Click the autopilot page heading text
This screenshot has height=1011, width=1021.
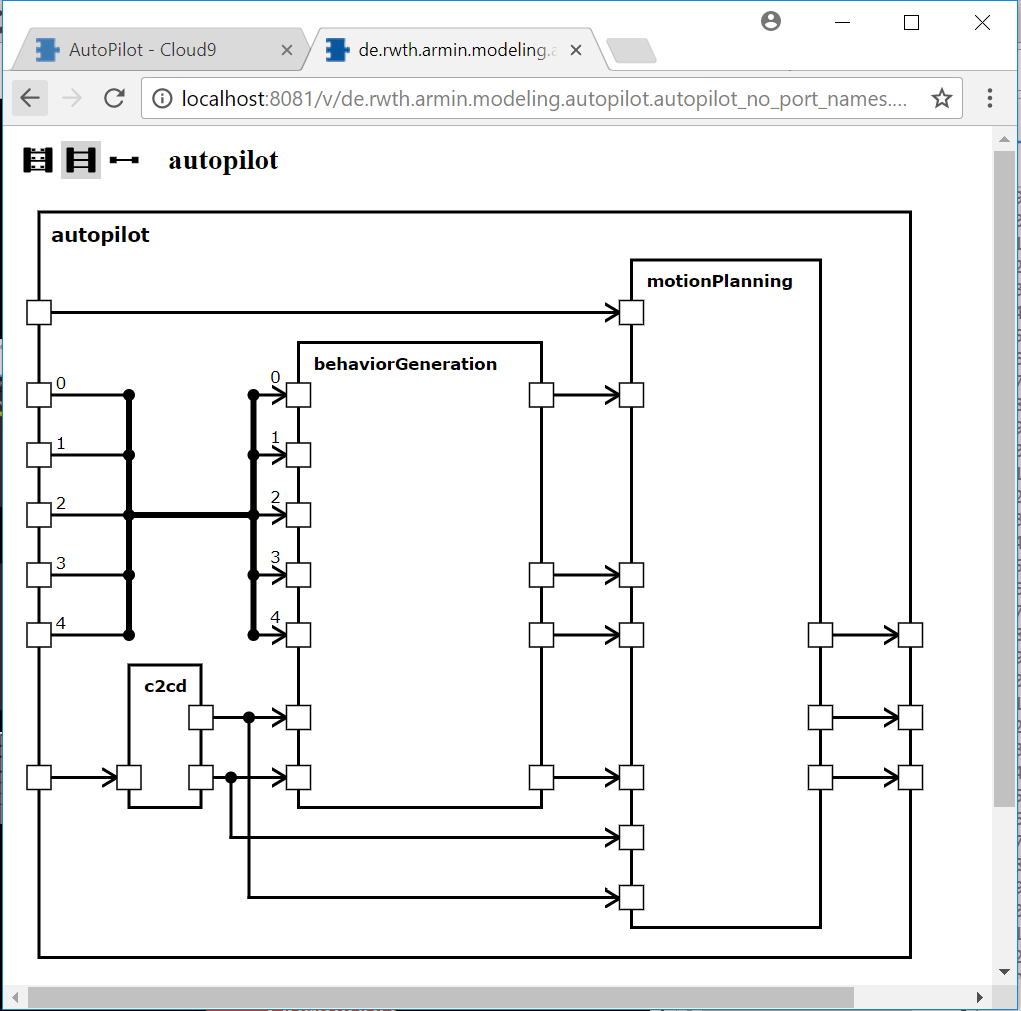coord(223,161)
